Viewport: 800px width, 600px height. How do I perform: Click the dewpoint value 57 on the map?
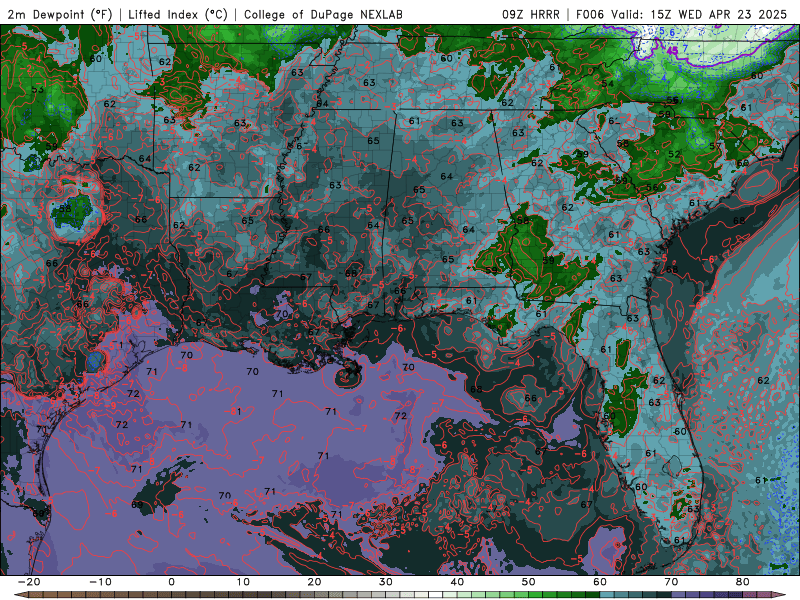point(715,146)
